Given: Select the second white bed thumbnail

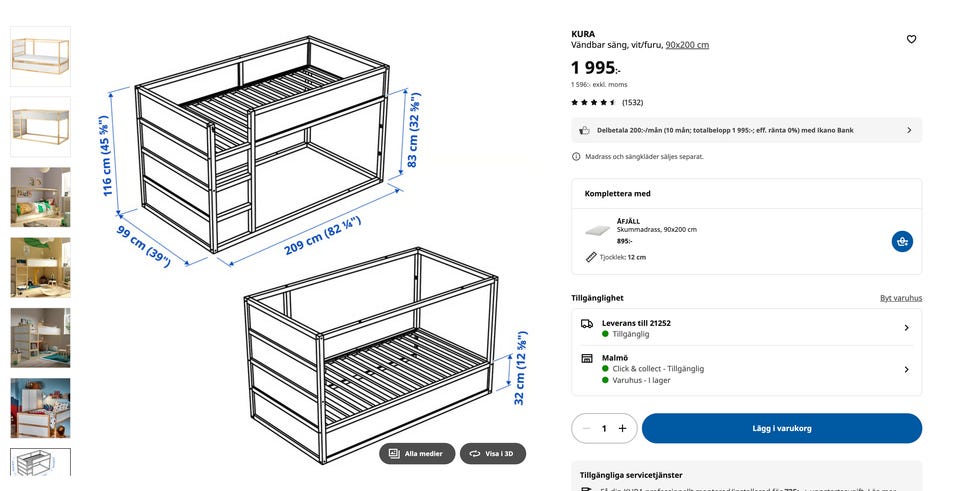Looking at the screenshot, I should [40, 126].
